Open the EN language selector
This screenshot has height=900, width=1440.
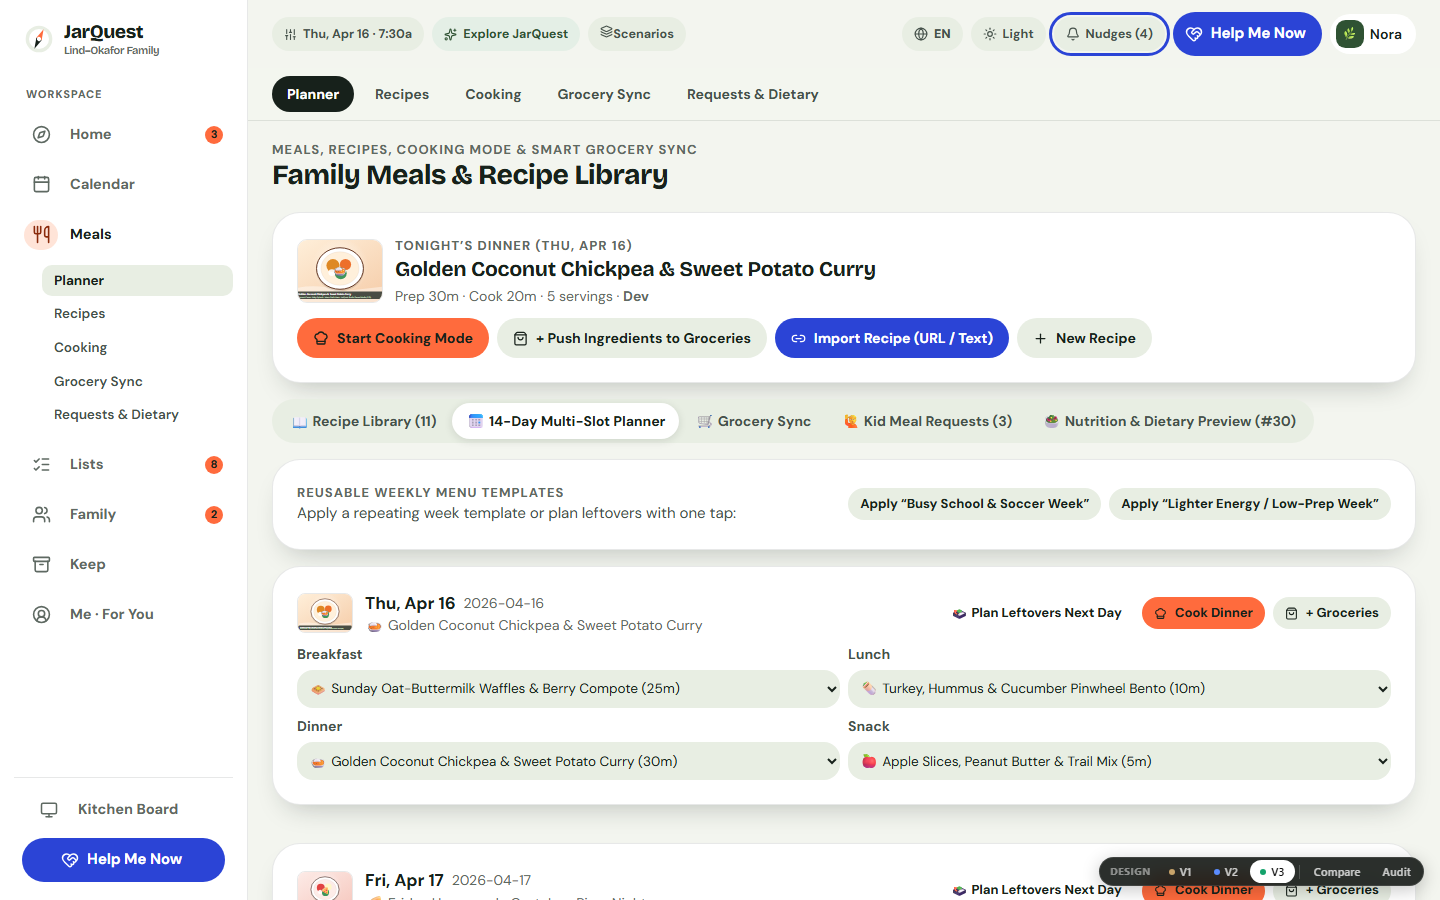click(932, 34)
